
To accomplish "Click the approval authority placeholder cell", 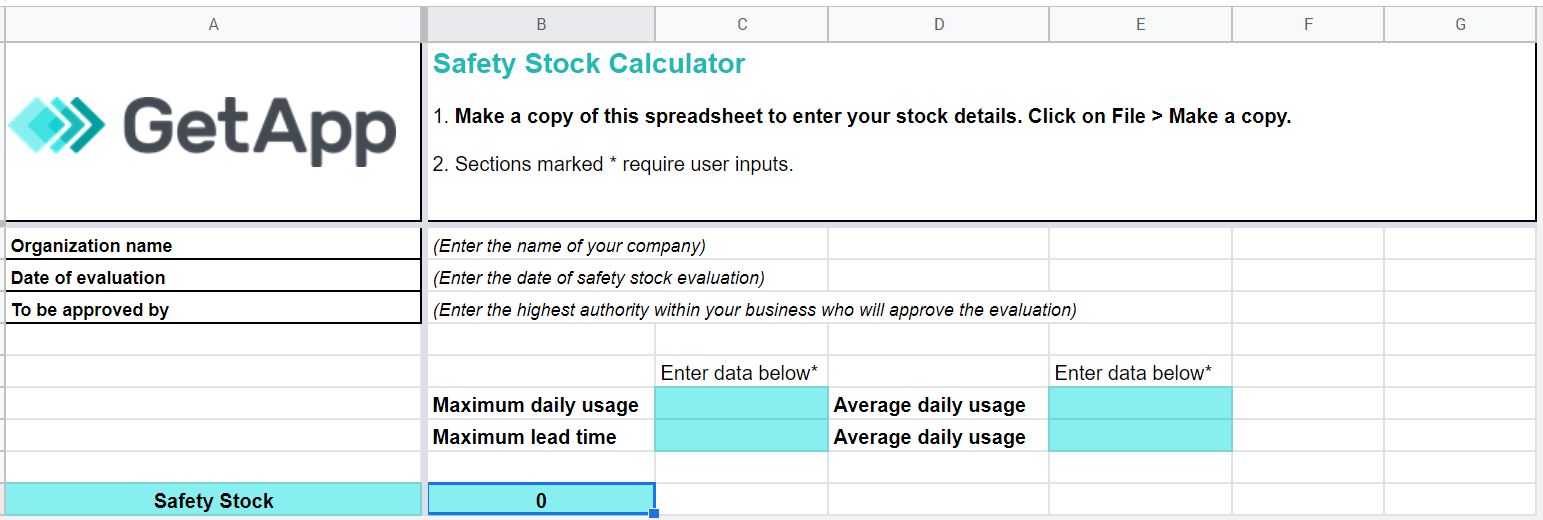I will pyautogui.click(x=754, y=310).
